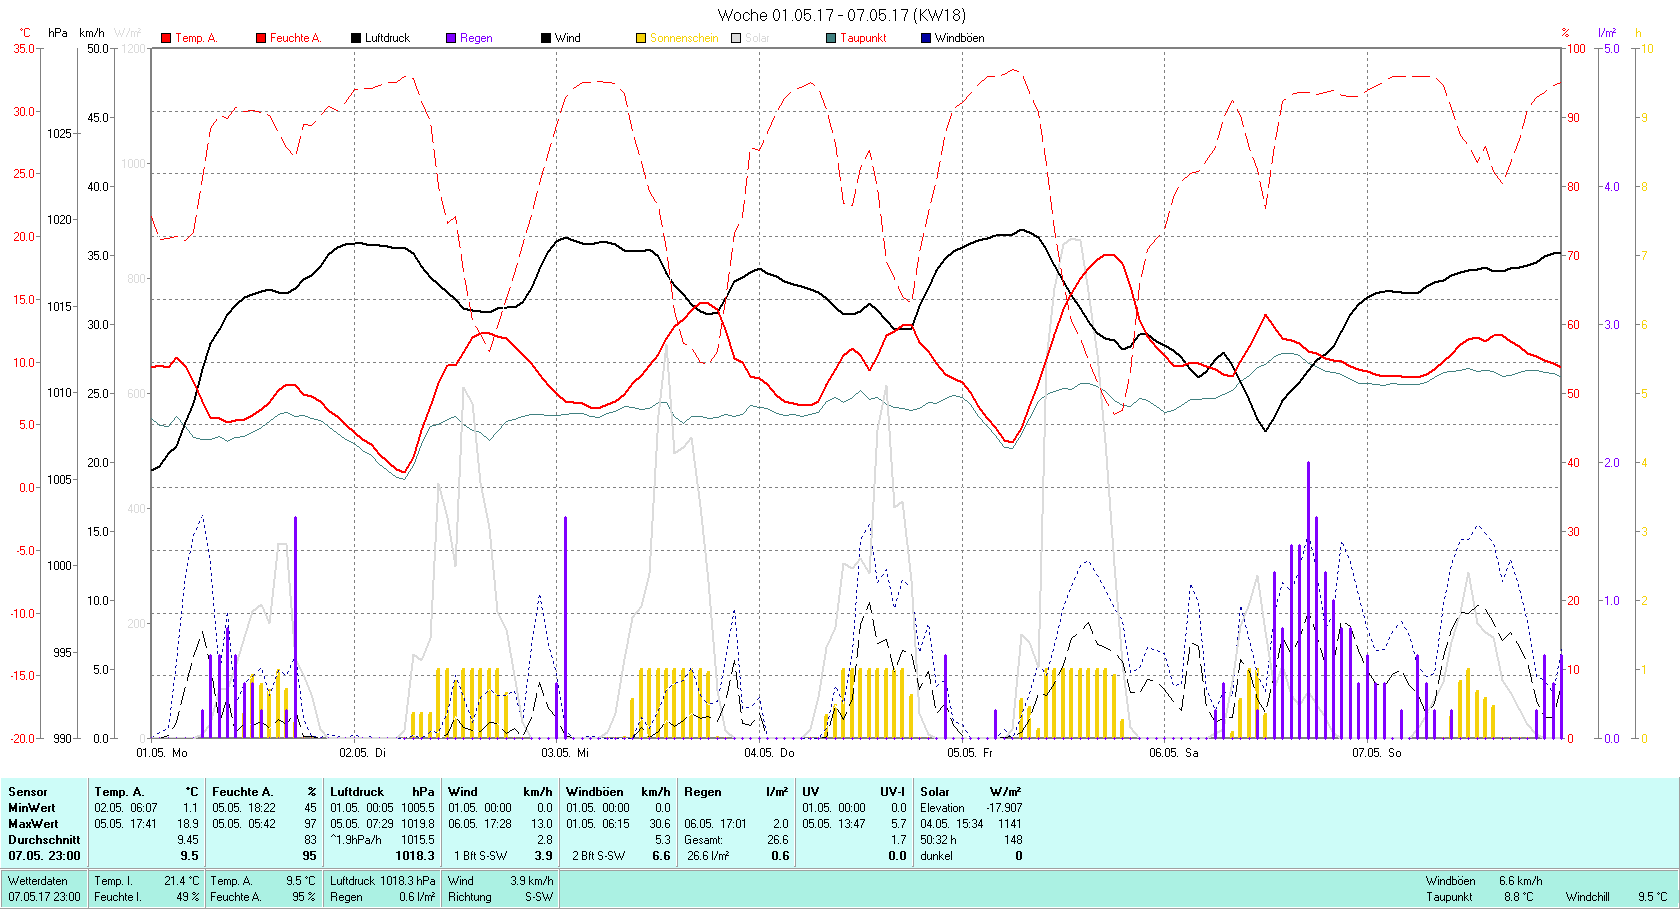
Task: Click the Temp. I. value 21.4 °C
Action: click(181, 881)
